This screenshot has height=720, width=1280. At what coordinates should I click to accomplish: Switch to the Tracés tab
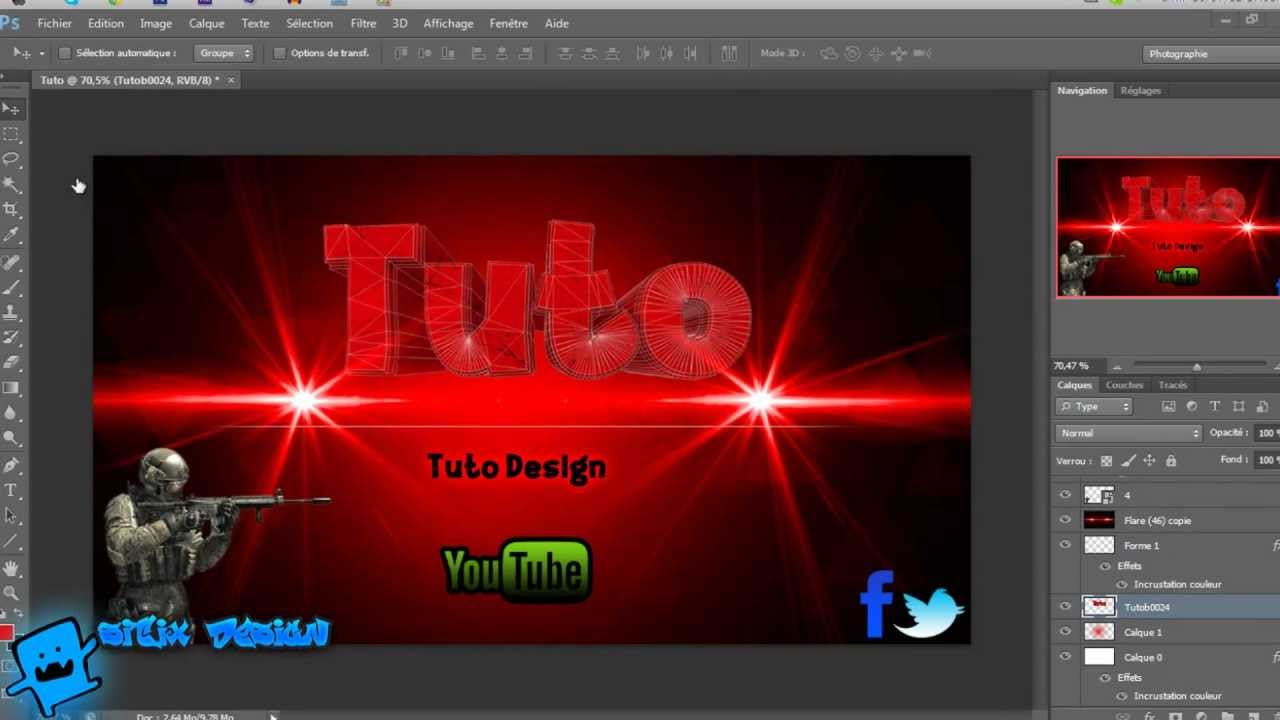click(1172, 385)
